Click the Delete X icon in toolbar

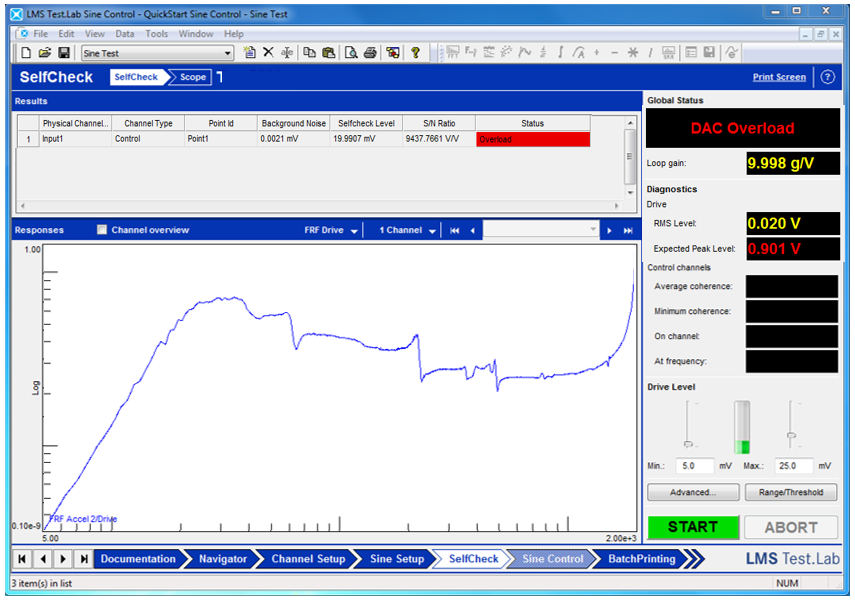pyautogui.click(x=268, y=53)
